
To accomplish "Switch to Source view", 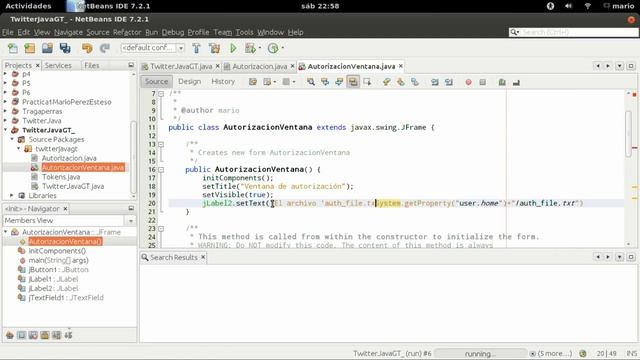I will (156, 81).
